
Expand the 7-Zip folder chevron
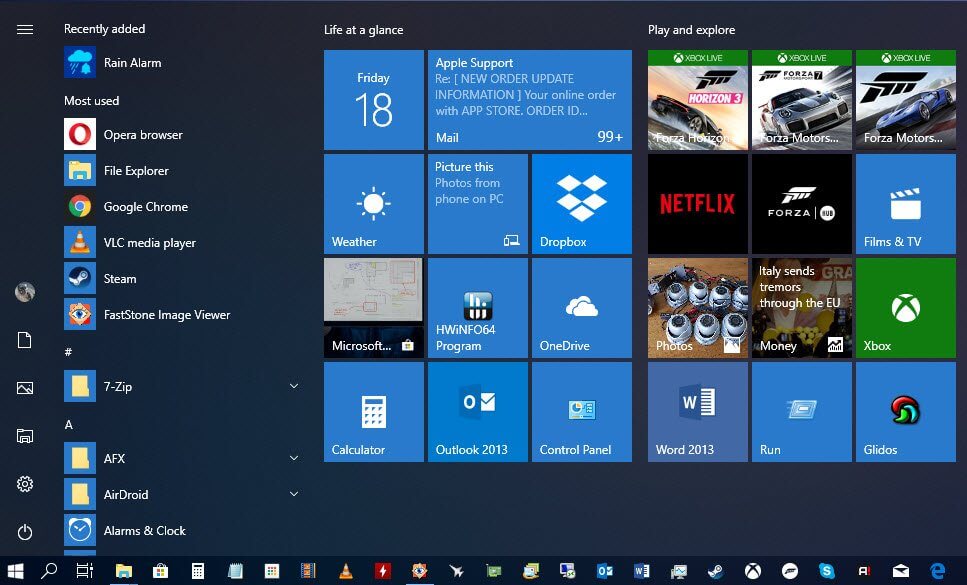pos(294,386)
